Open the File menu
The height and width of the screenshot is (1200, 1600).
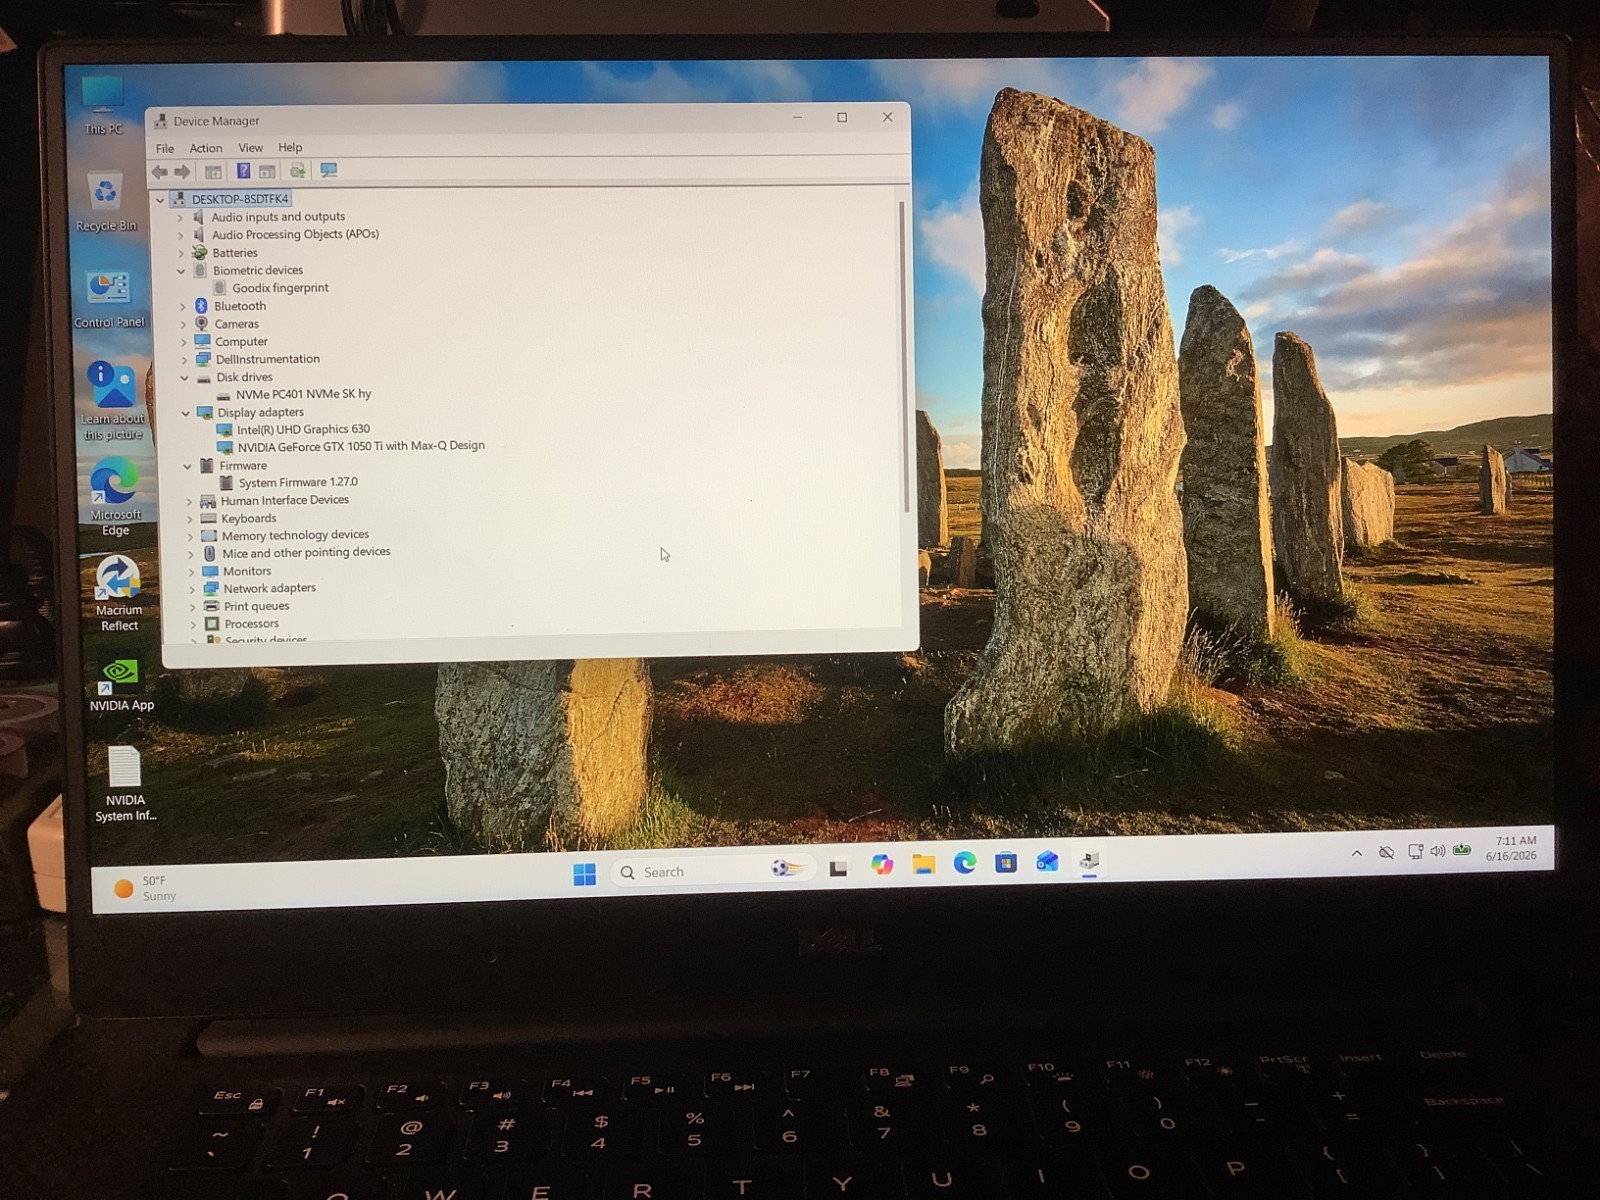pyautogui.click(x=165, y=148)
